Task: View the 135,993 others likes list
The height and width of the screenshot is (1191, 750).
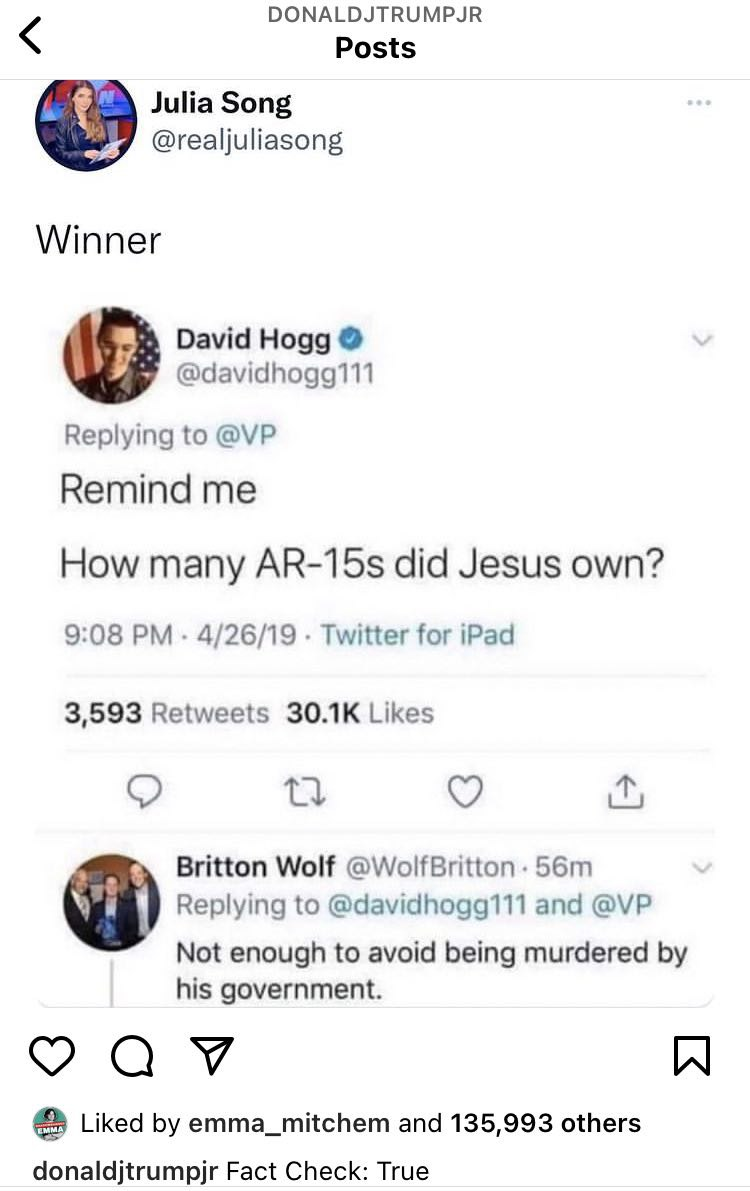Action: click(546, 1123)
